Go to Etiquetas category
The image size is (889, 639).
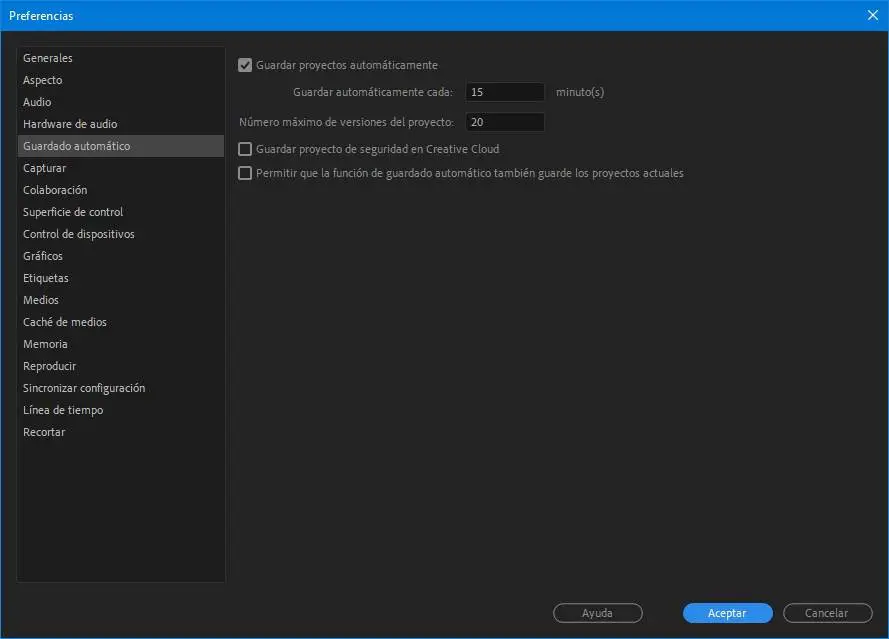tap(121, 278)
